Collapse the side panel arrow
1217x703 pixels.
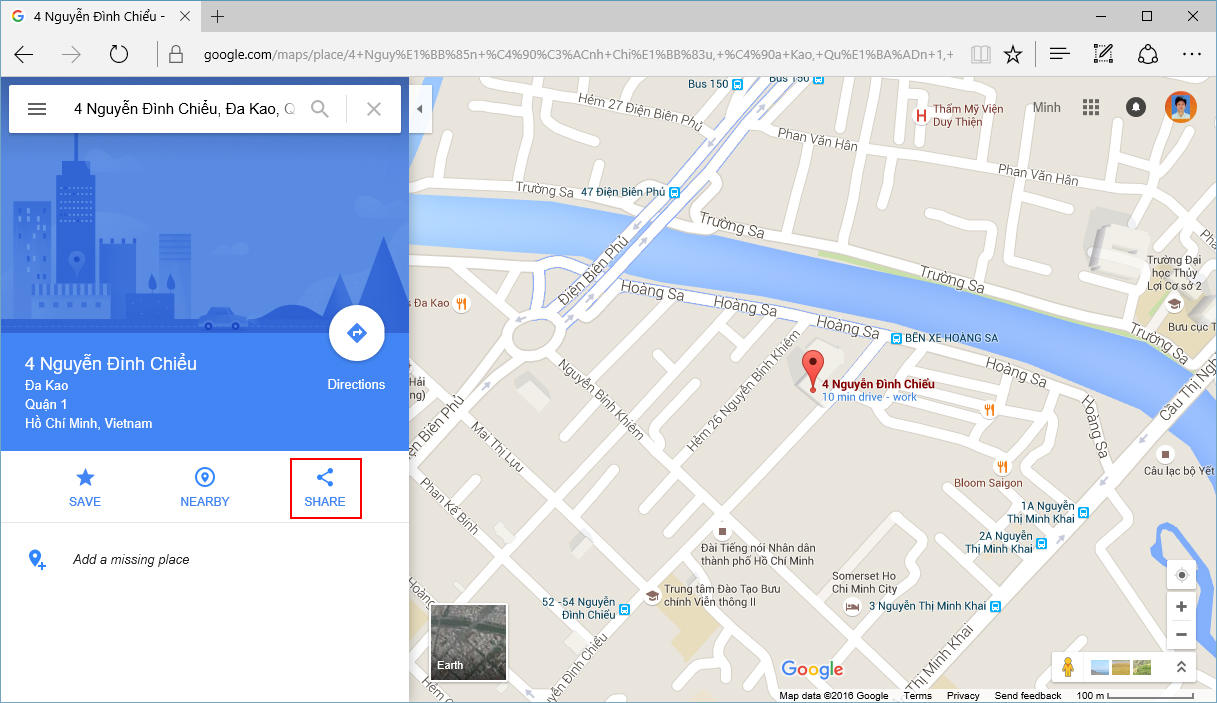pyautogui.click(x=420, y=109)
